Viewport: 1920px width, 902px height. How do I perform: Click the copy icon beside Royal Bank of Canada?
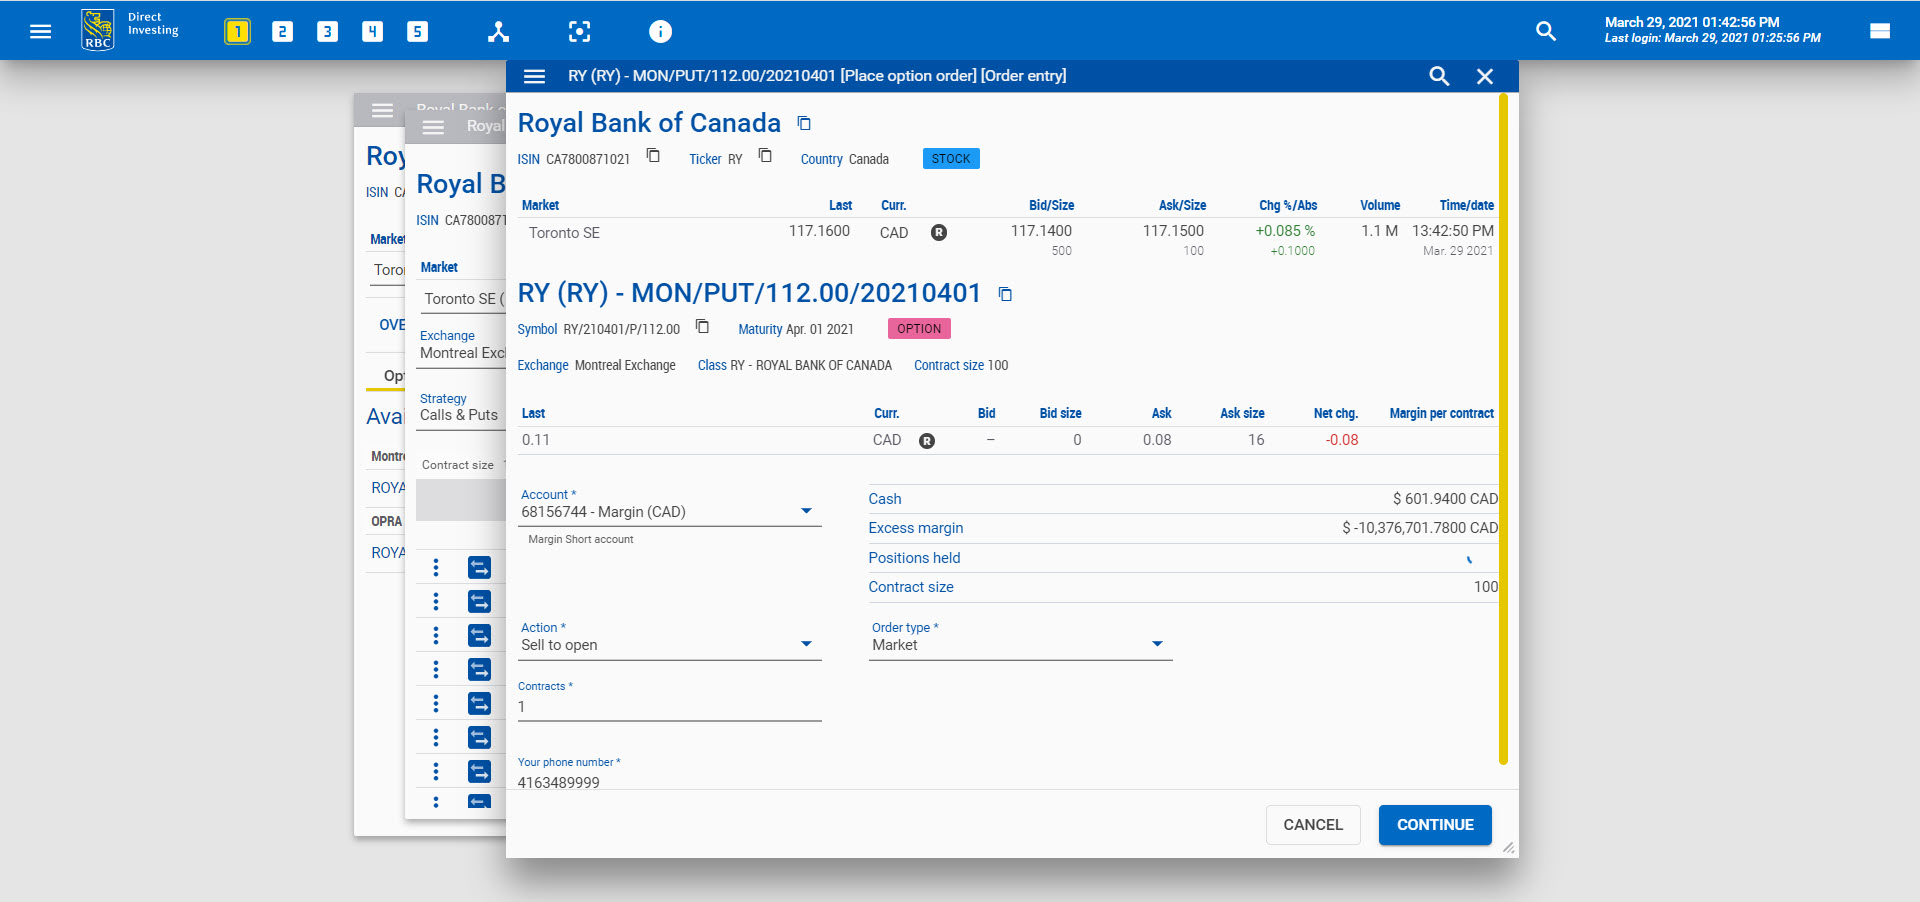pos(804,122)
